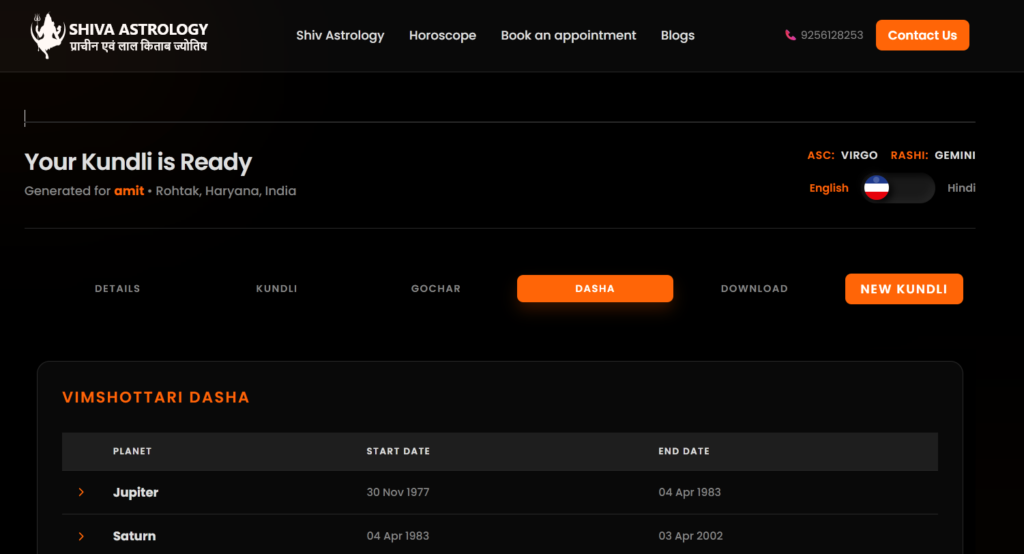Toggle the English/Hindi language switch

point(898,188)
